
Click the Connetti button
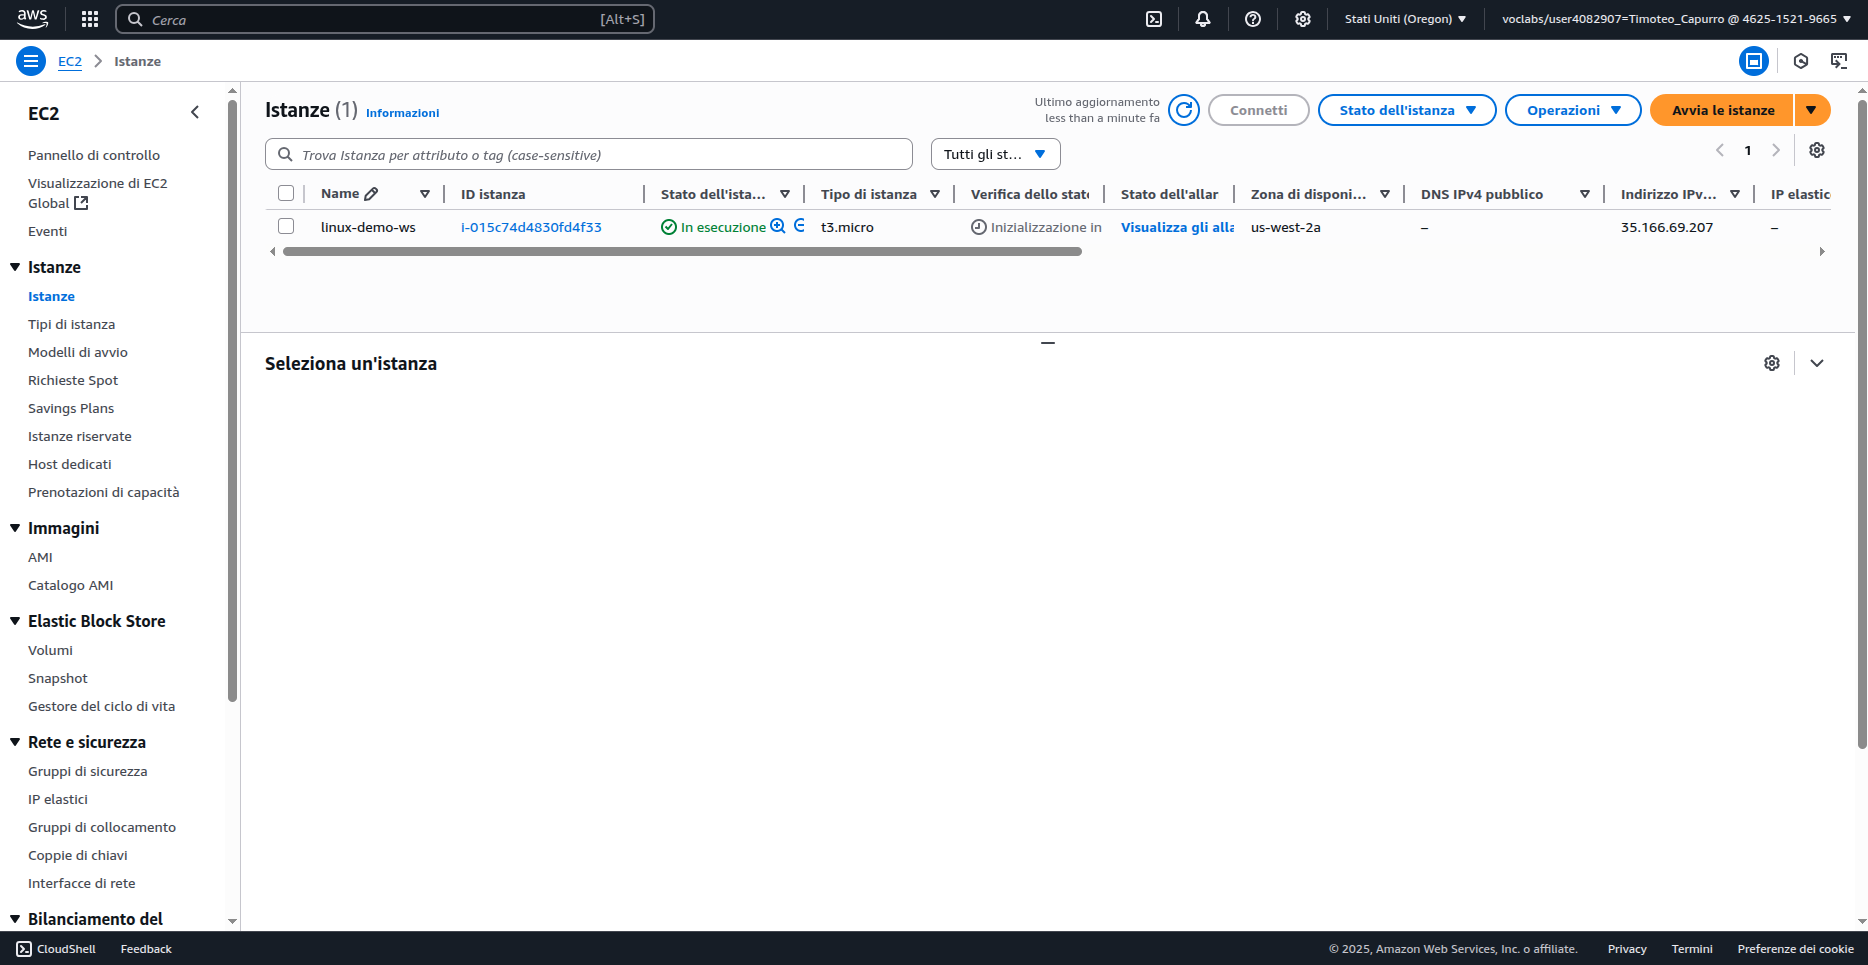click(x=1258, y=110)
